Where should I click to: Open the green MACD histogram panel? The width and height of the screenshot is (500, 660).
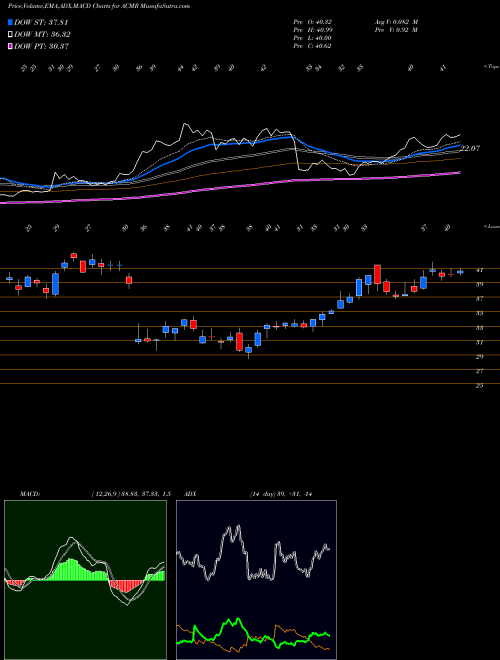[x=85, y=580]
